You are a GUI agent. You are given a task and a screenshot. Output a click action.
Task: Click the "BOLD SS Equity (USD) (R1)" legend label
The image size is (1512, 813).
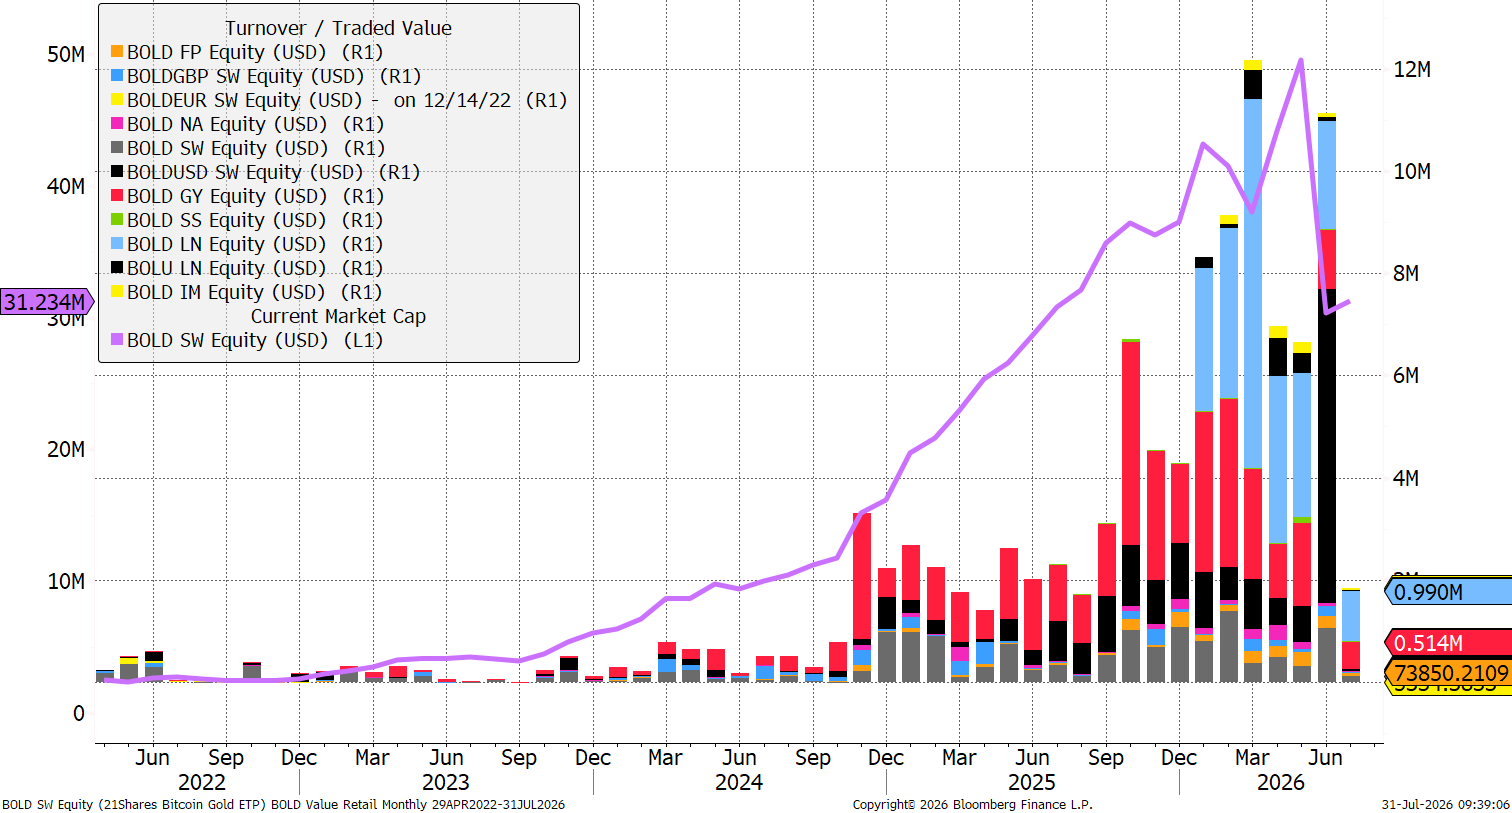255,220
